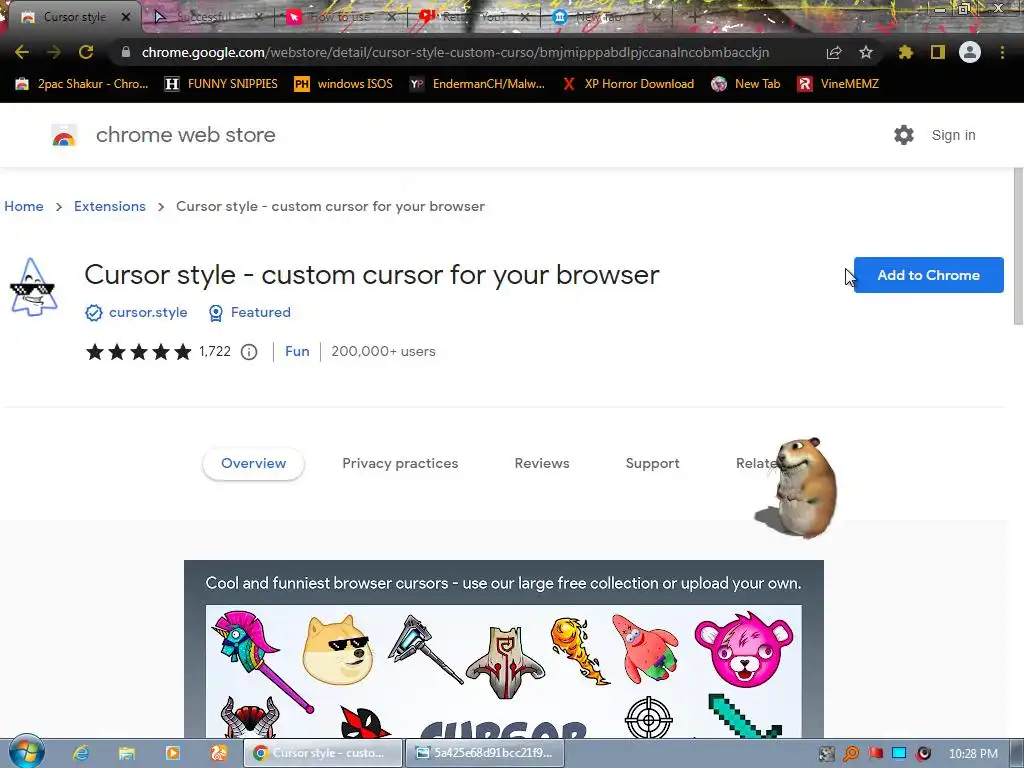Image resolution: width=1024 pixels, height=768 pixels.
Task: Click the orange UC Browser taskbar icon
Action: point(219,753)
